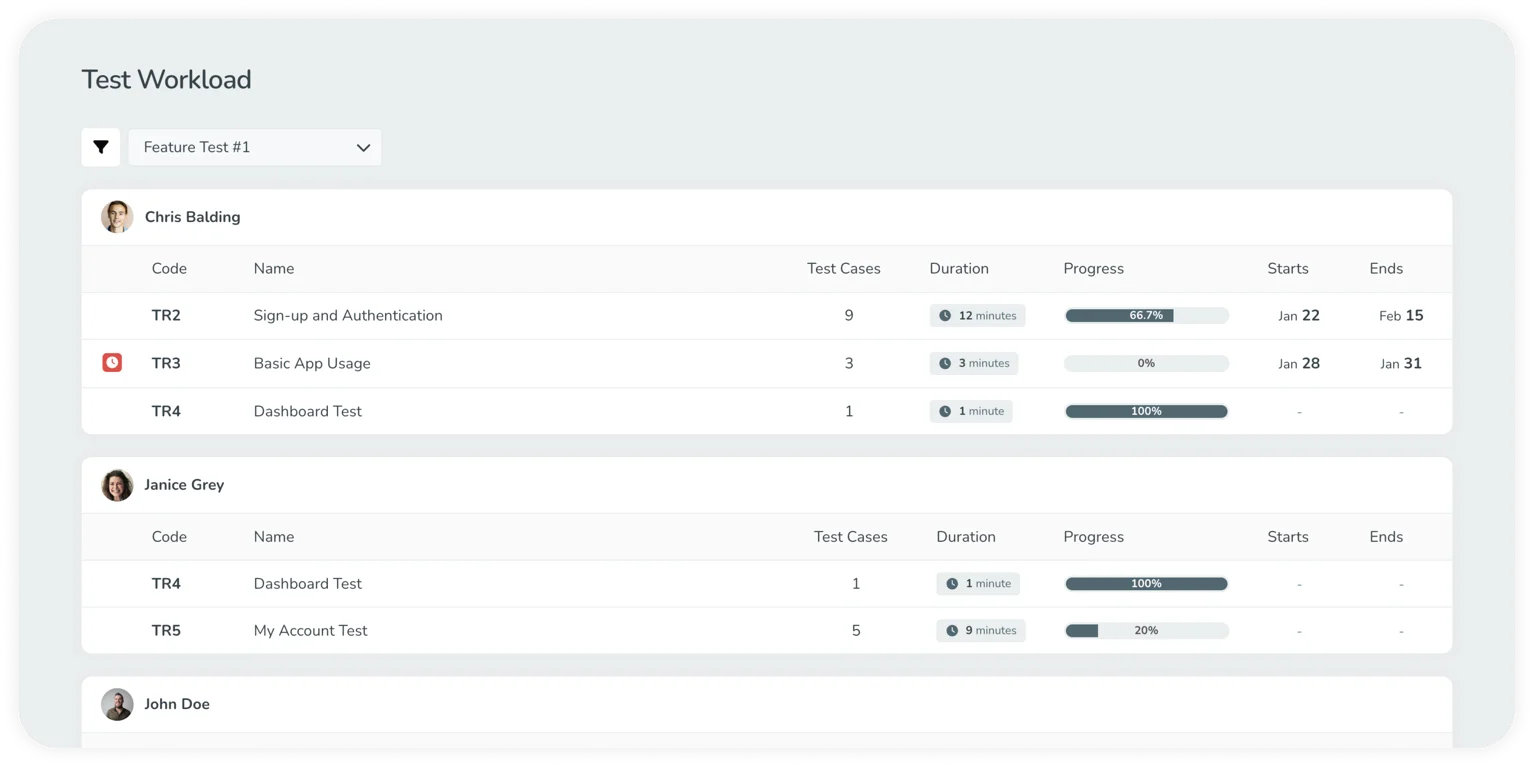
Task: Click the clock icon on the 12 minutes badge
Action: [943, 315]
